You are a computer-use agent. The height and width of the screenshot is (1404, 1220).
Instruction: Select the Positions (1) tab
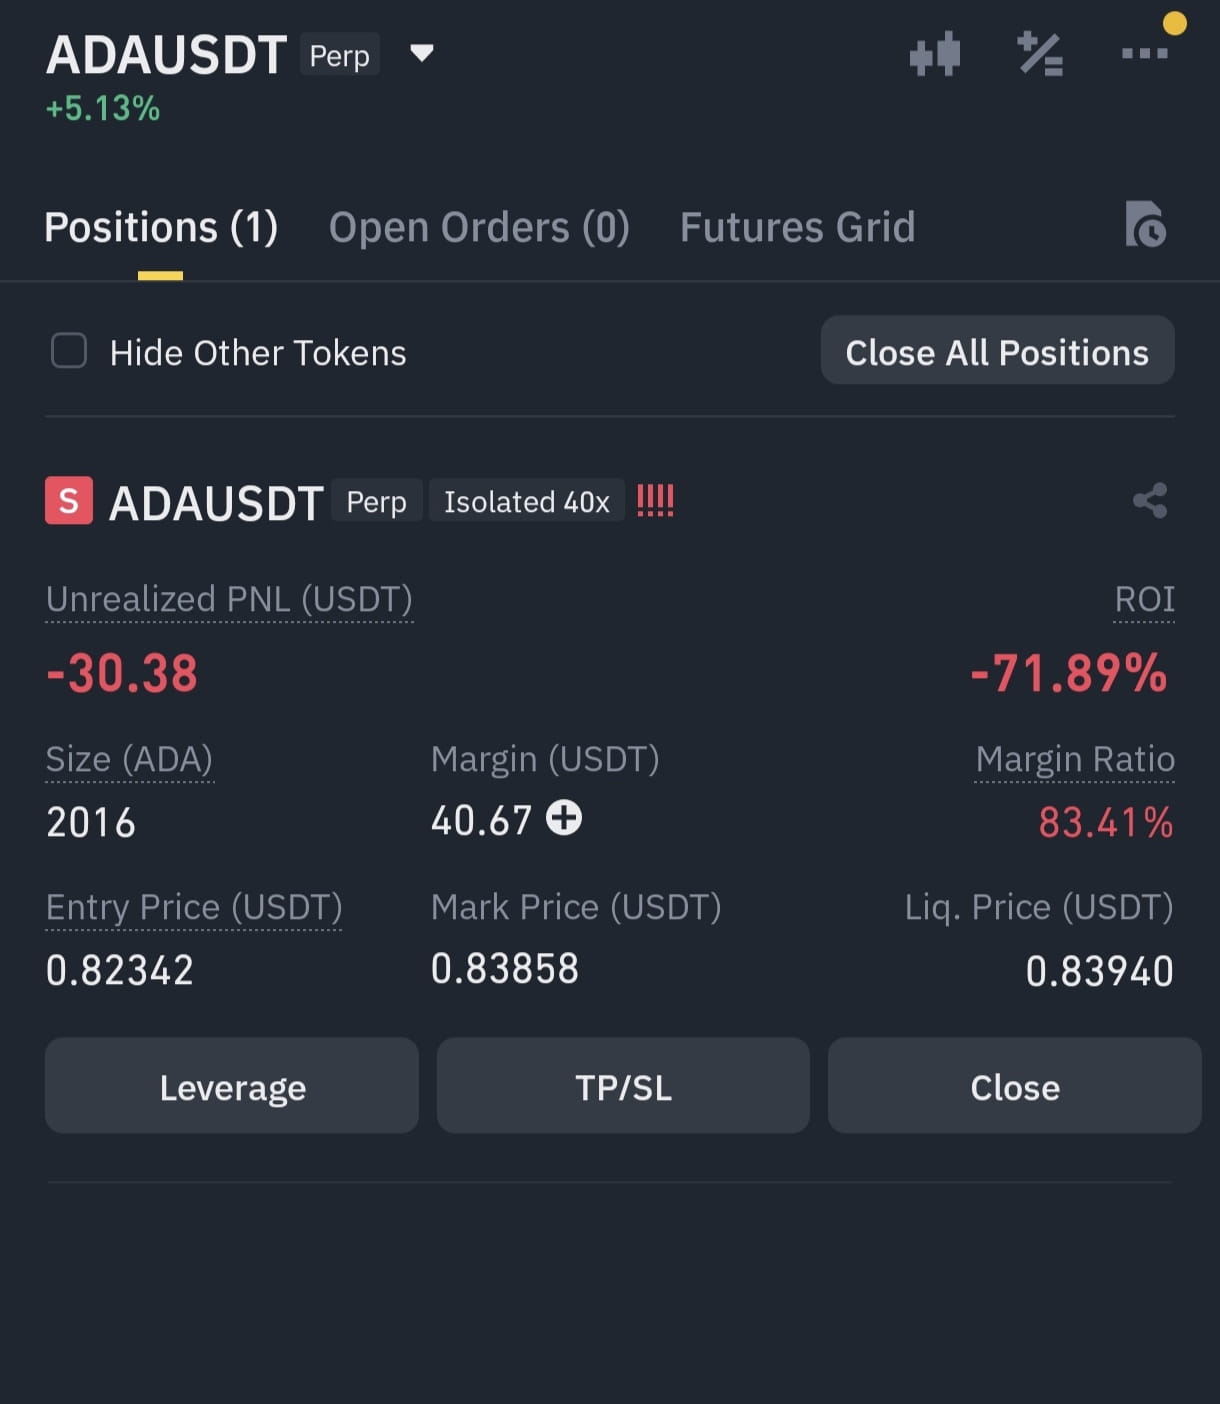tap(161, 227)
